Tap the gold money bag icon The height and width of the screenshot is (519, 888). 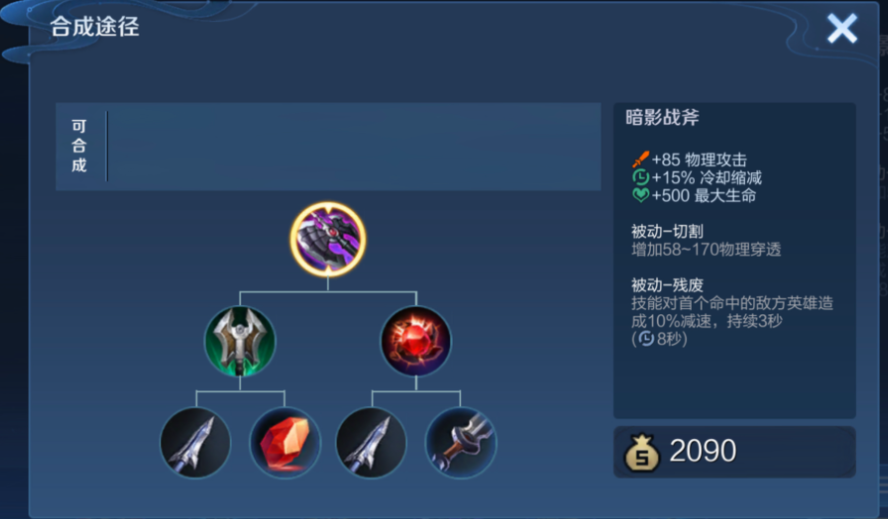pyautogui.click(x=642, y=452)
